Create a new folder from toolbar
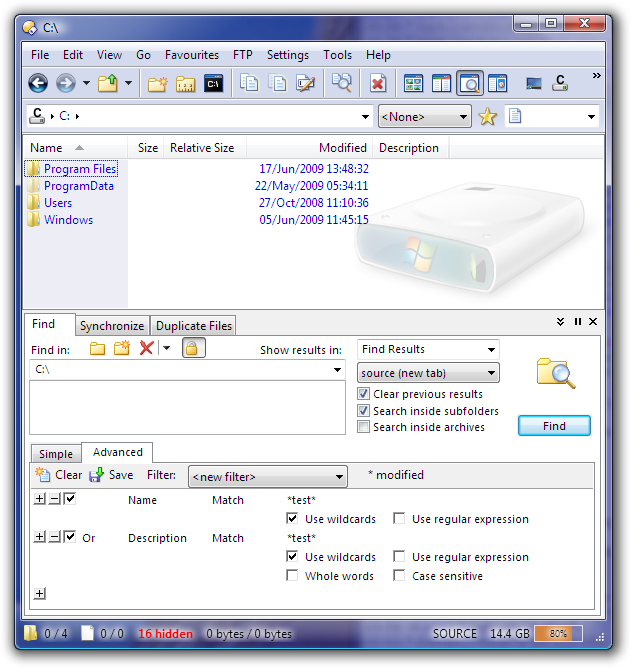 click(157, 84)
